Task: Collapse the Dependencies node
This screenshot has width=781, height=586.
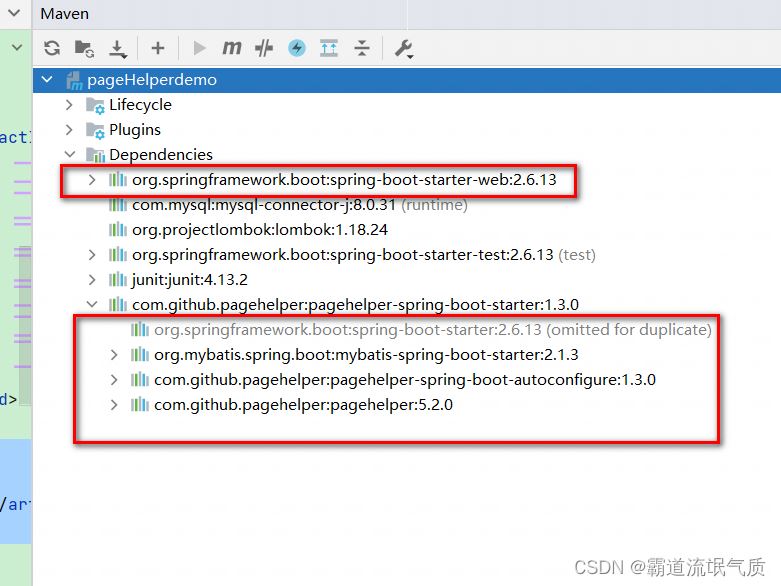Action: point(70,154)
